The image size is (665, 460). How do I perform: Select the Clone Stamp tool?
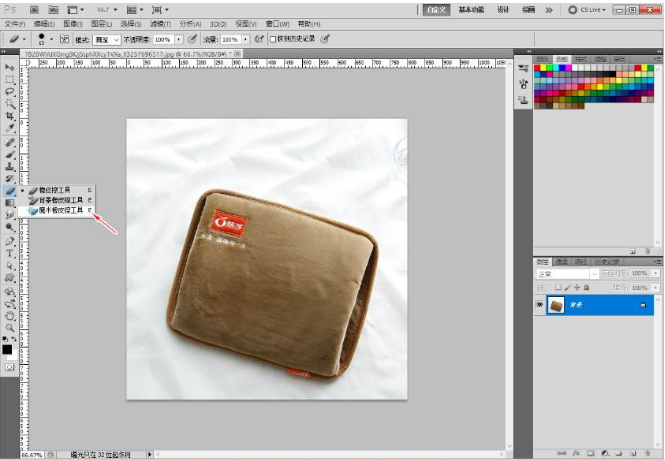pyautogui.click(x=9, y=167)
